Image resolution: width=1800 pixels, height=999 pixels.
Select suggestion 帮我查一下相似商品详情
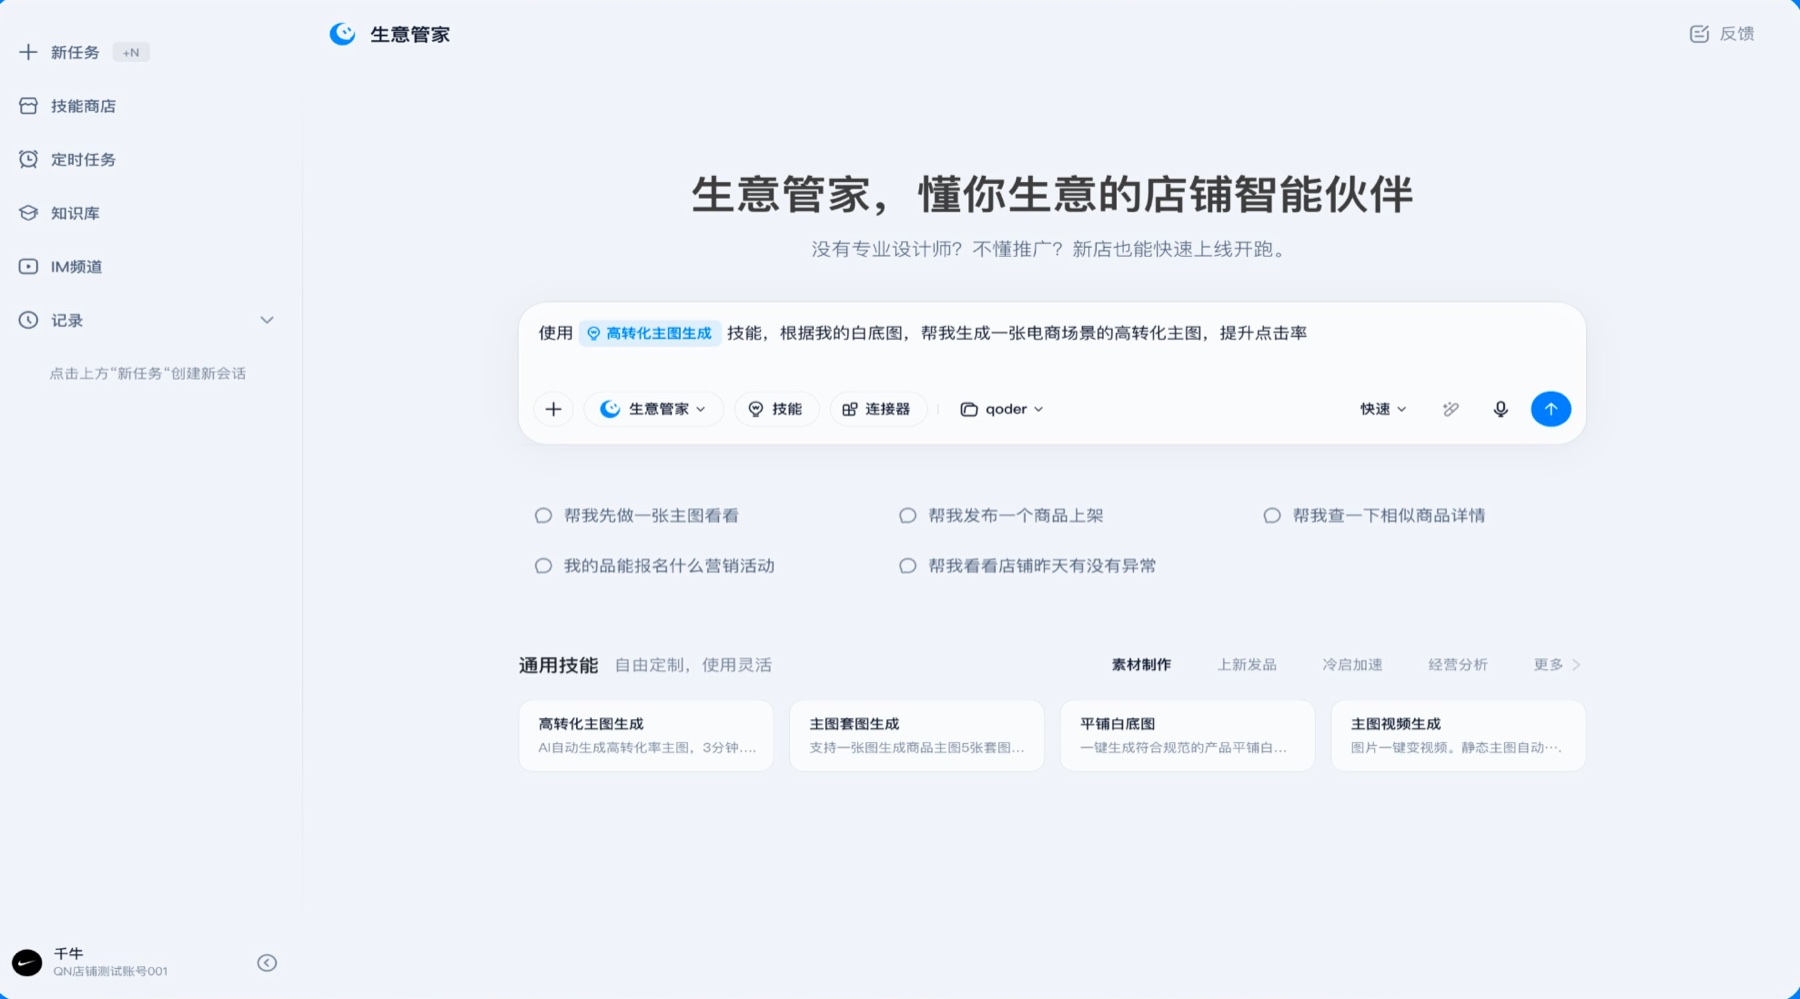[x=1375, y=516]
